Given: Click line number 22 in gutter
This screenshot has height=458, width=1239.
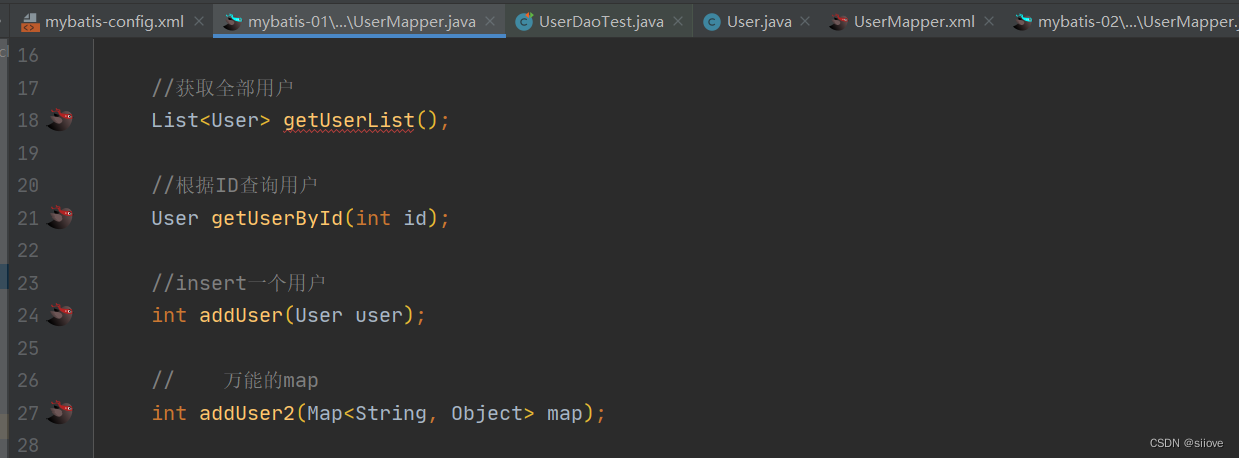Looking at the screenshot, I should [28, 250].
